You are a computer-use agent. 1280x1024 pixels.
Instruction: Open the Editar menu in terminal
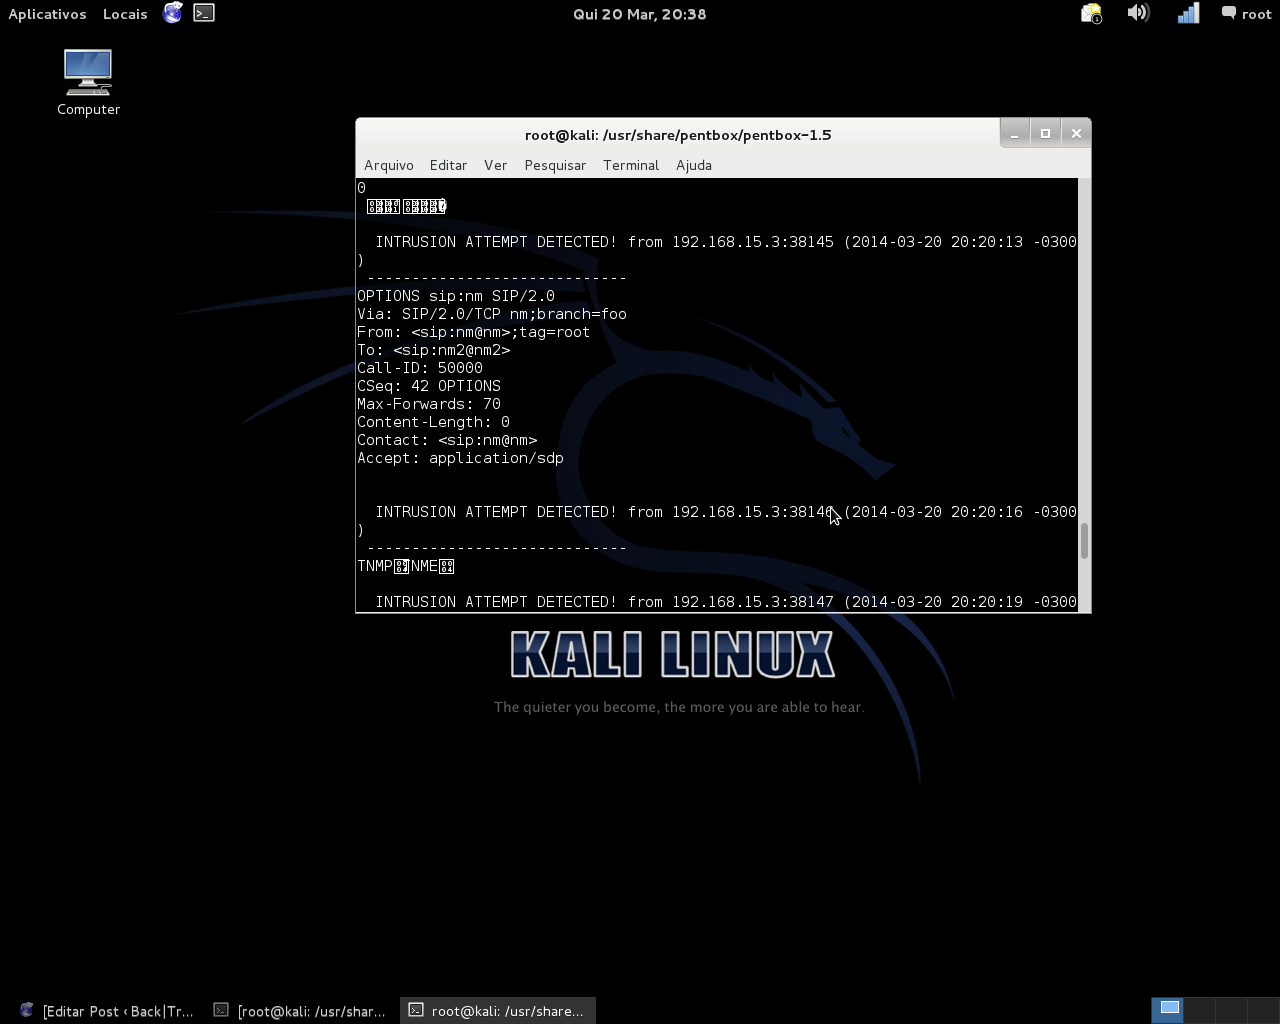pos(448,165)
